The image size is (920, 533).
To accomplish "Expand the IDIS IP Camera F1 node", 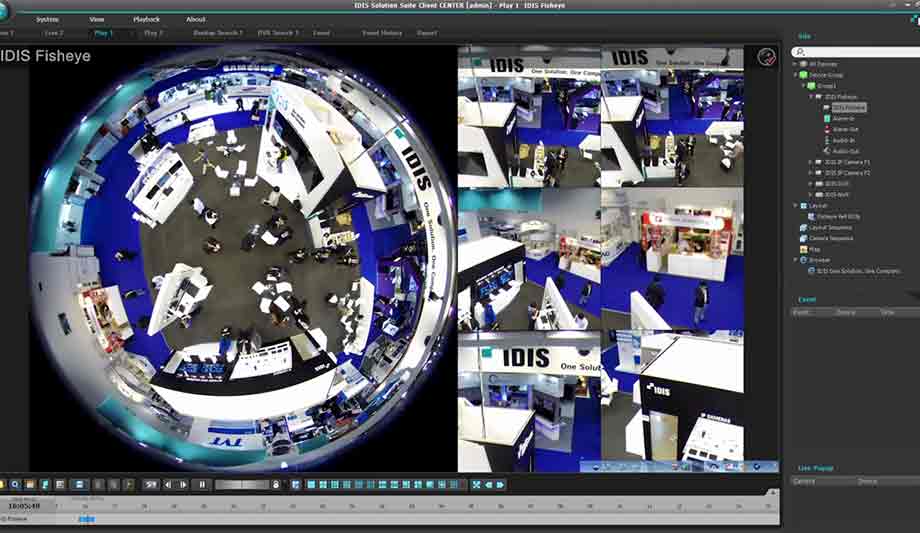I will 811,162.
